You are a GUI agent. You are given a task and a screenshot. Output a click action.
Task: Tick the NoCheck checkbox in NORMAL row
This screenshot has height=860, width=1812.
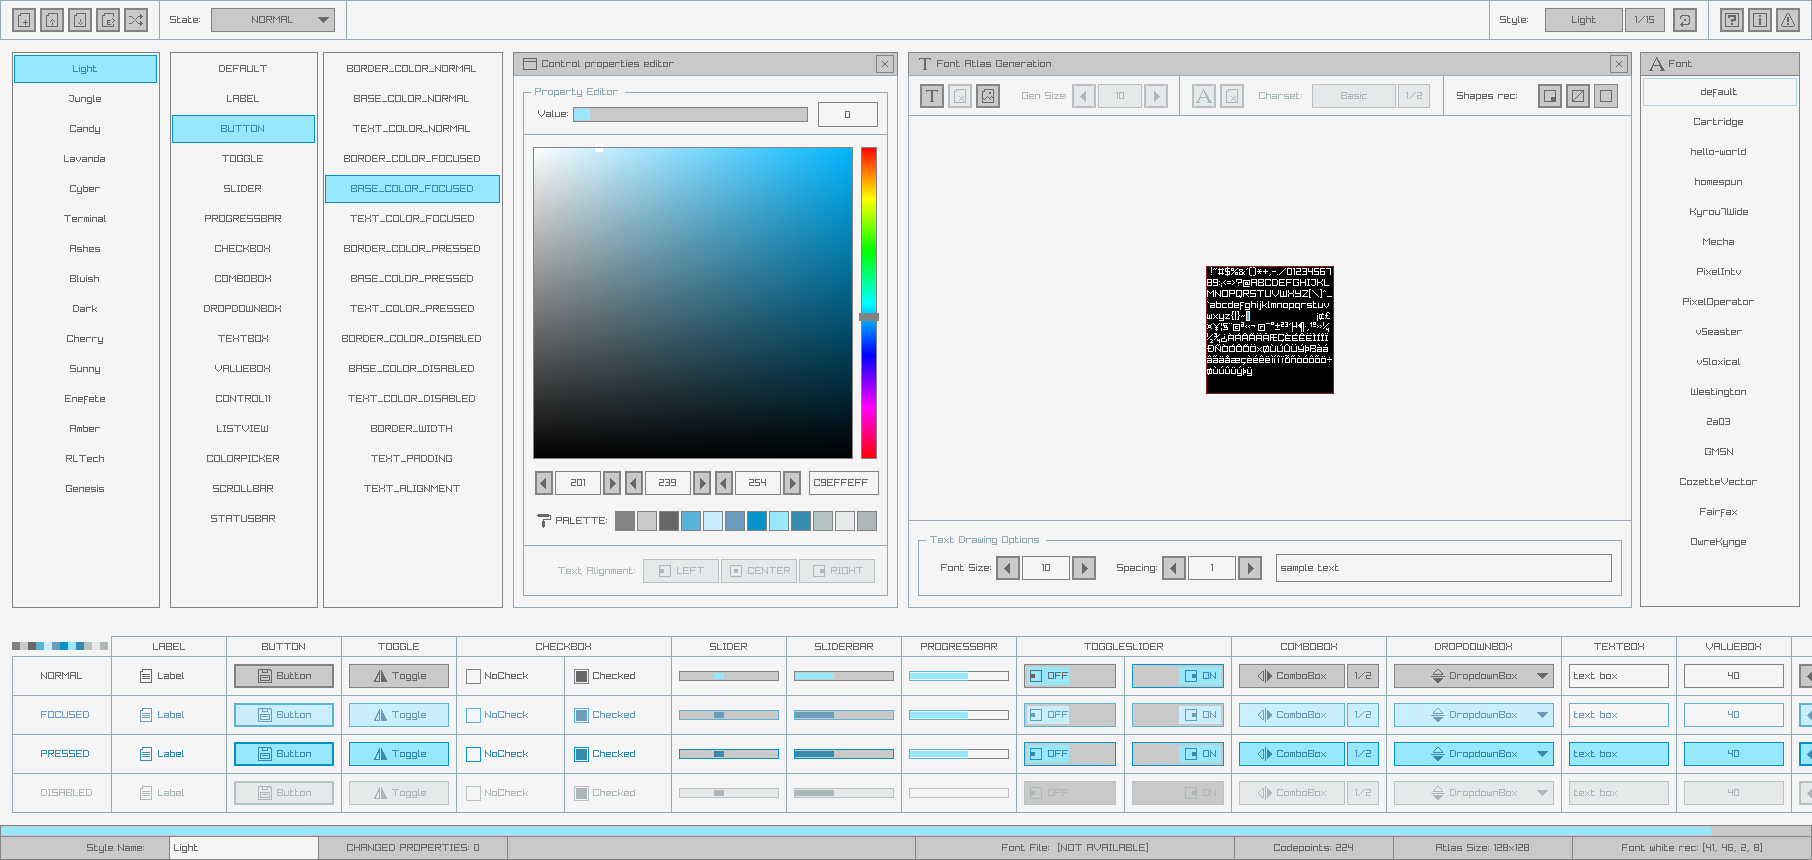(474, 676)
